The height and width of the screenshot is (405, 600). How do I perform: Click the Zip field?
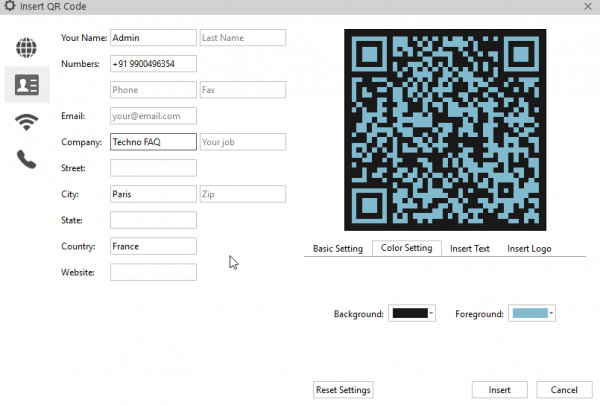tap(243, 194)
